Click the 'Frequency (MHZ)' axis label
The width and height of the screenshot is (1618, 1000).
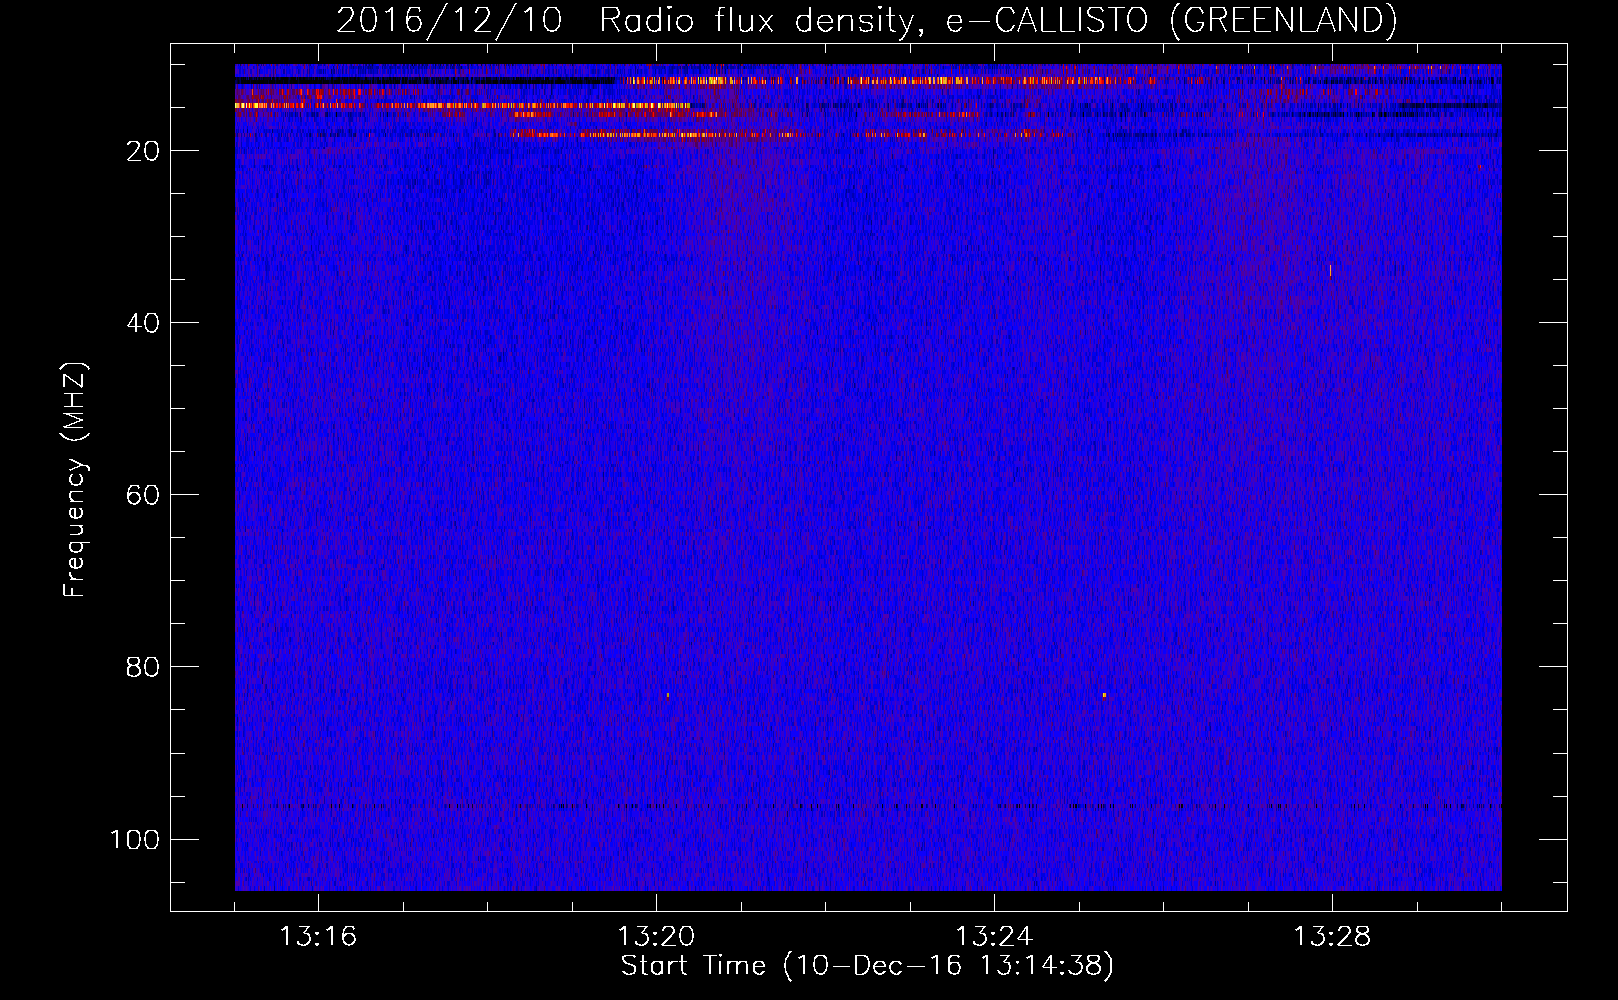(75, 480)
